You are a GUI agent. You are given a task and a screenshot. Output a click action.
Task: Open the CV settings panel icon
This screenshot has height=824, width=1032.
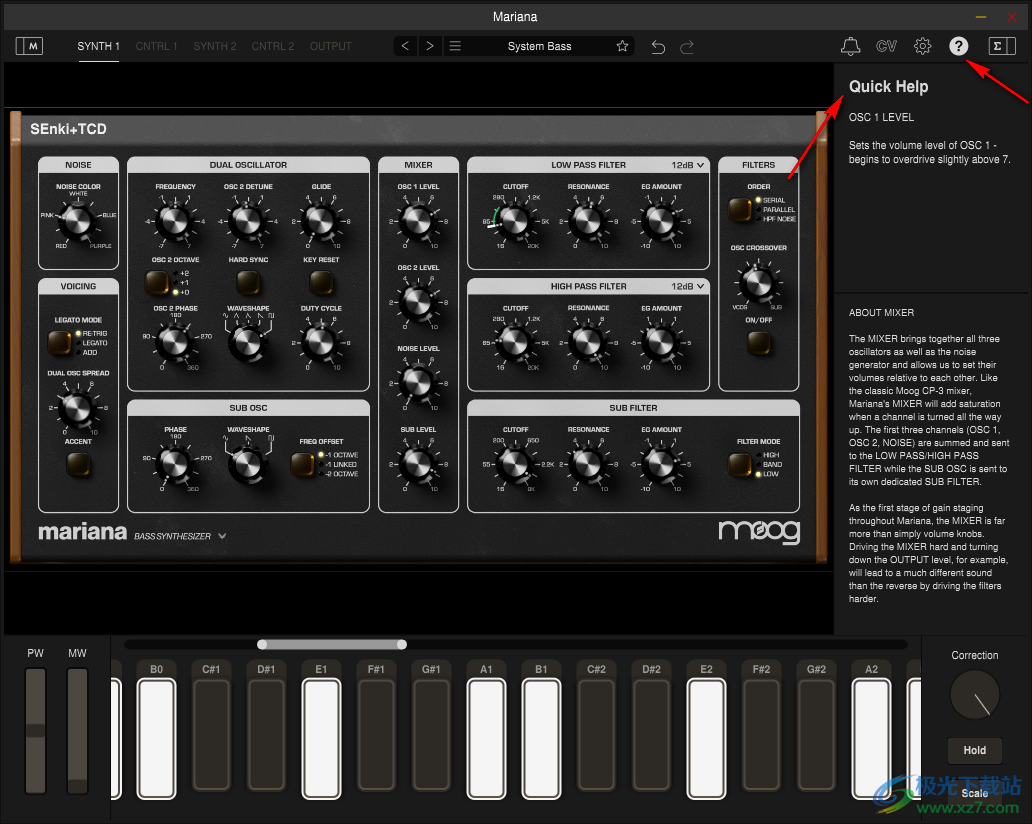(x=886, y=46)
